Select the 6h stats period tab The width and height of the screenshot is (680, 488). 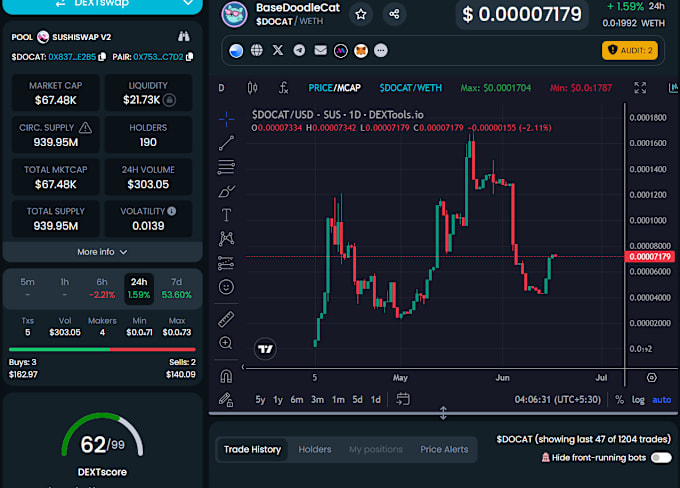pos(102,288)
